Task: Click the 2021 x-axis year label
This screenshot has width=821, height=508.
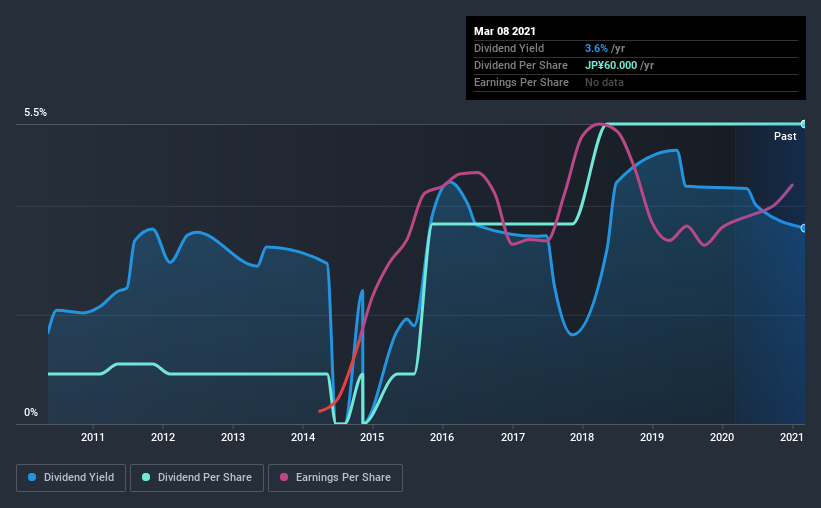Action: [791, 437]
